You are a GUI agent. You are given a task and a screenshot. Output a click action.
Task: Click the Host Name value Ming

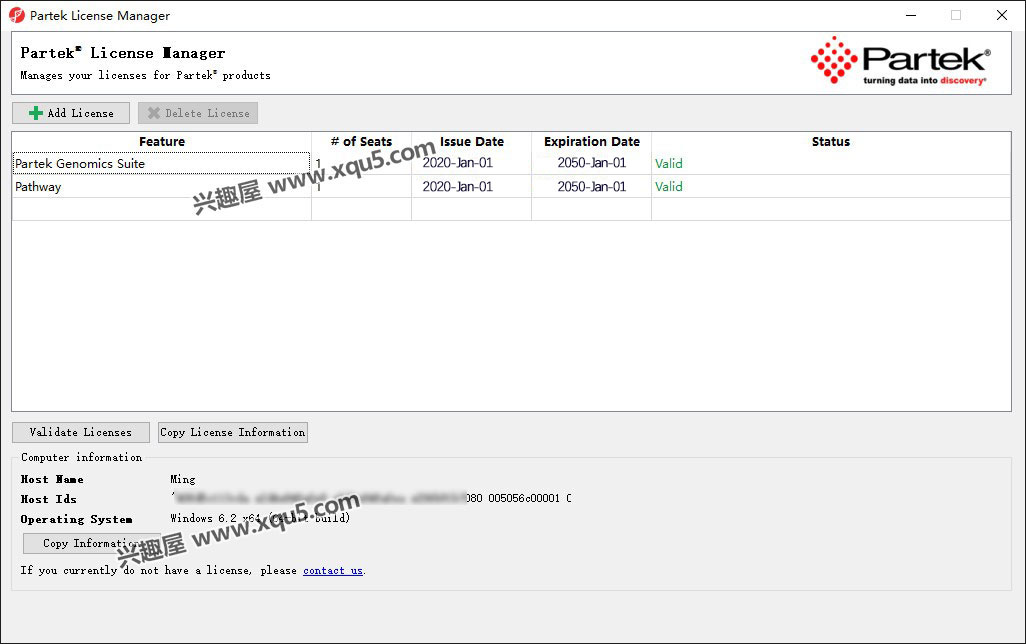point(183,479)
